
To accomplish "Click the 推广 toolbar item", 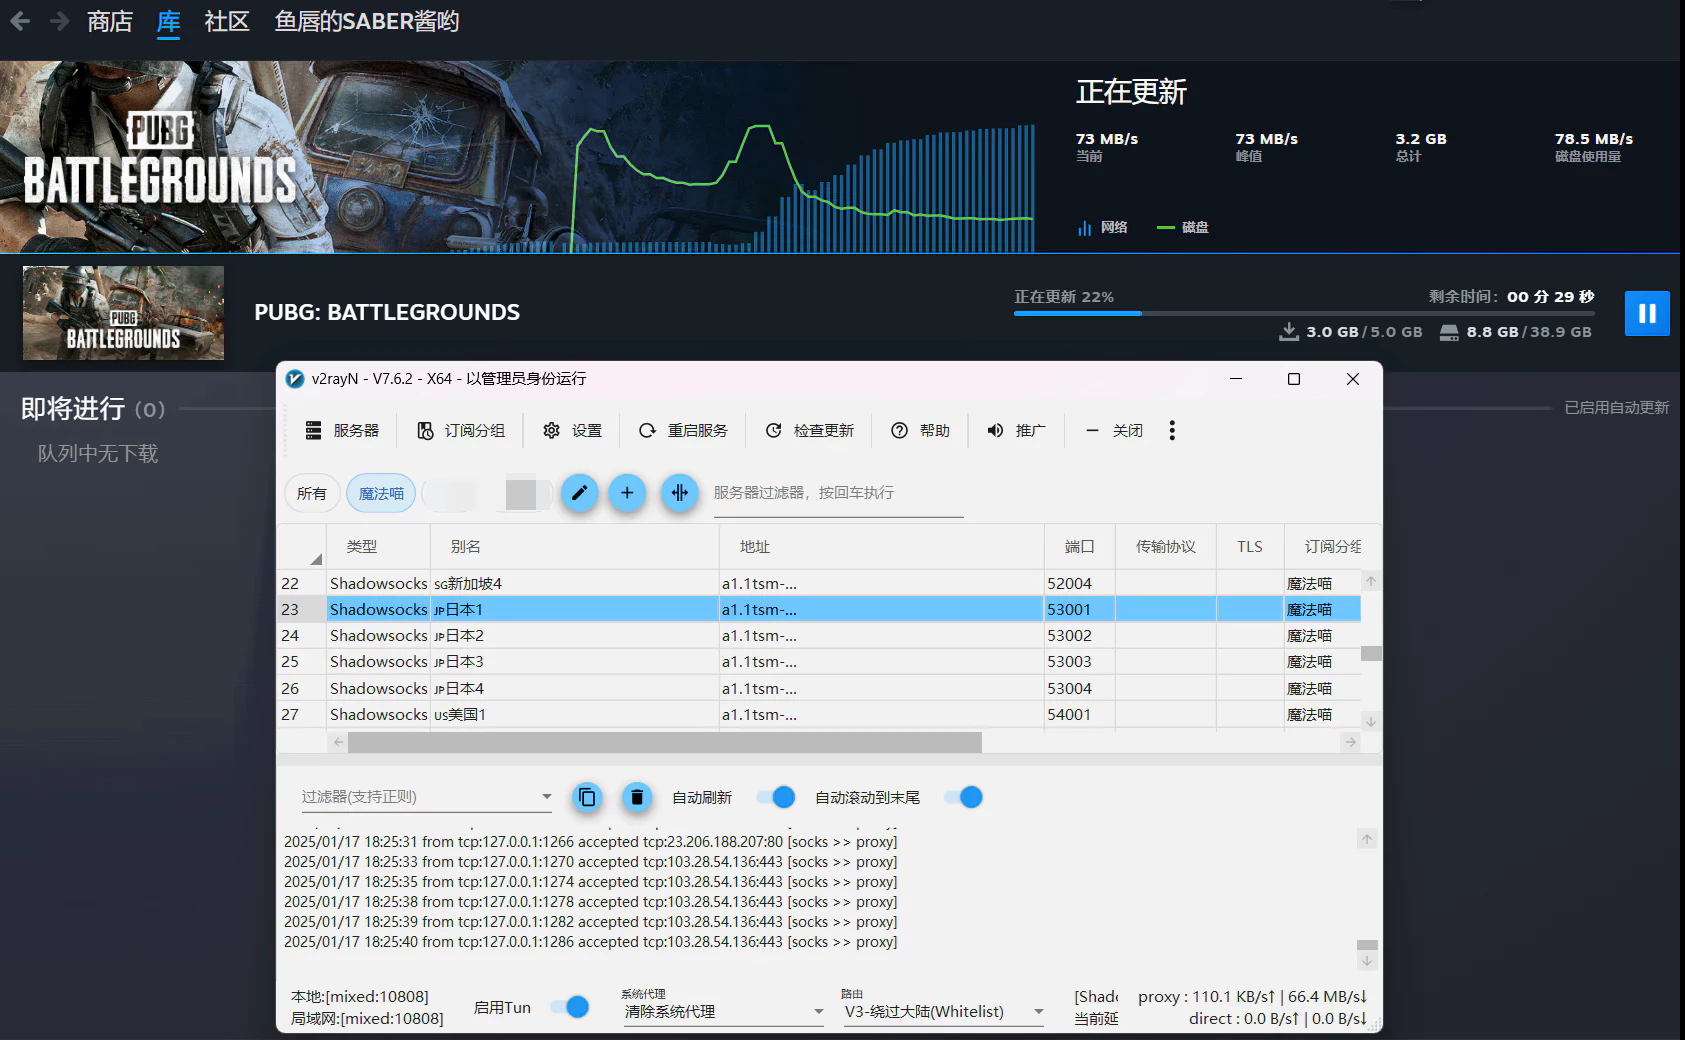I will [1016, 430].
